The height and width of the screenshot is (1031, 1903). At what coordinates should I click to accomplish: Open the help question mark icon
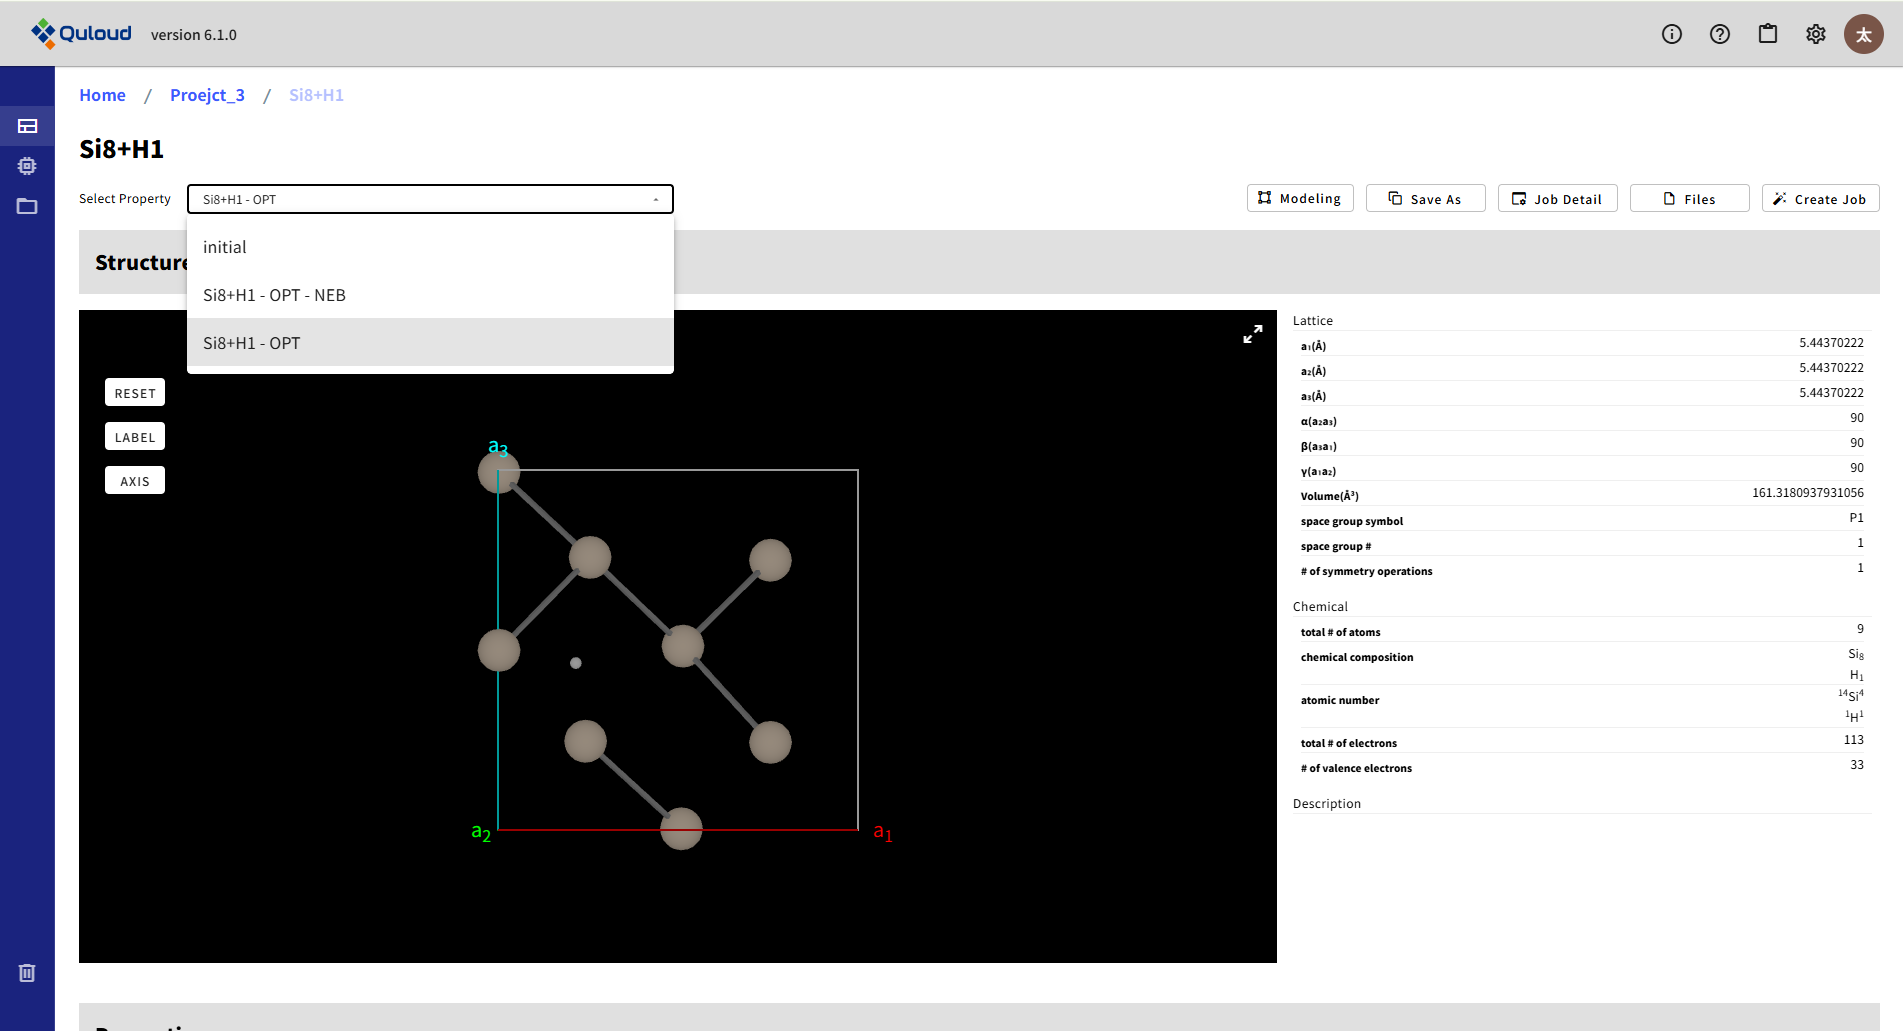1719,34
